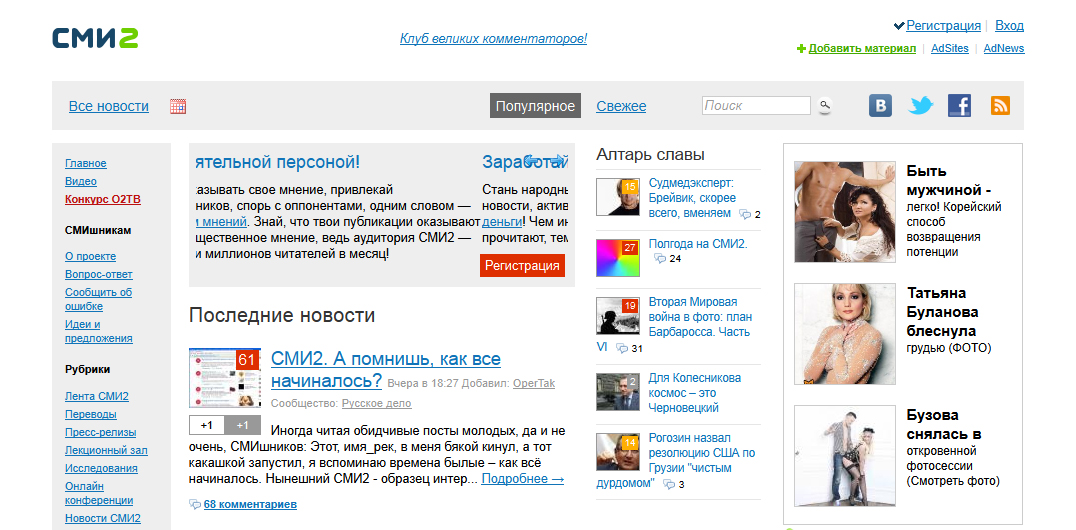Click the green plus icon by Добавить материал

[x=801, y=49]
